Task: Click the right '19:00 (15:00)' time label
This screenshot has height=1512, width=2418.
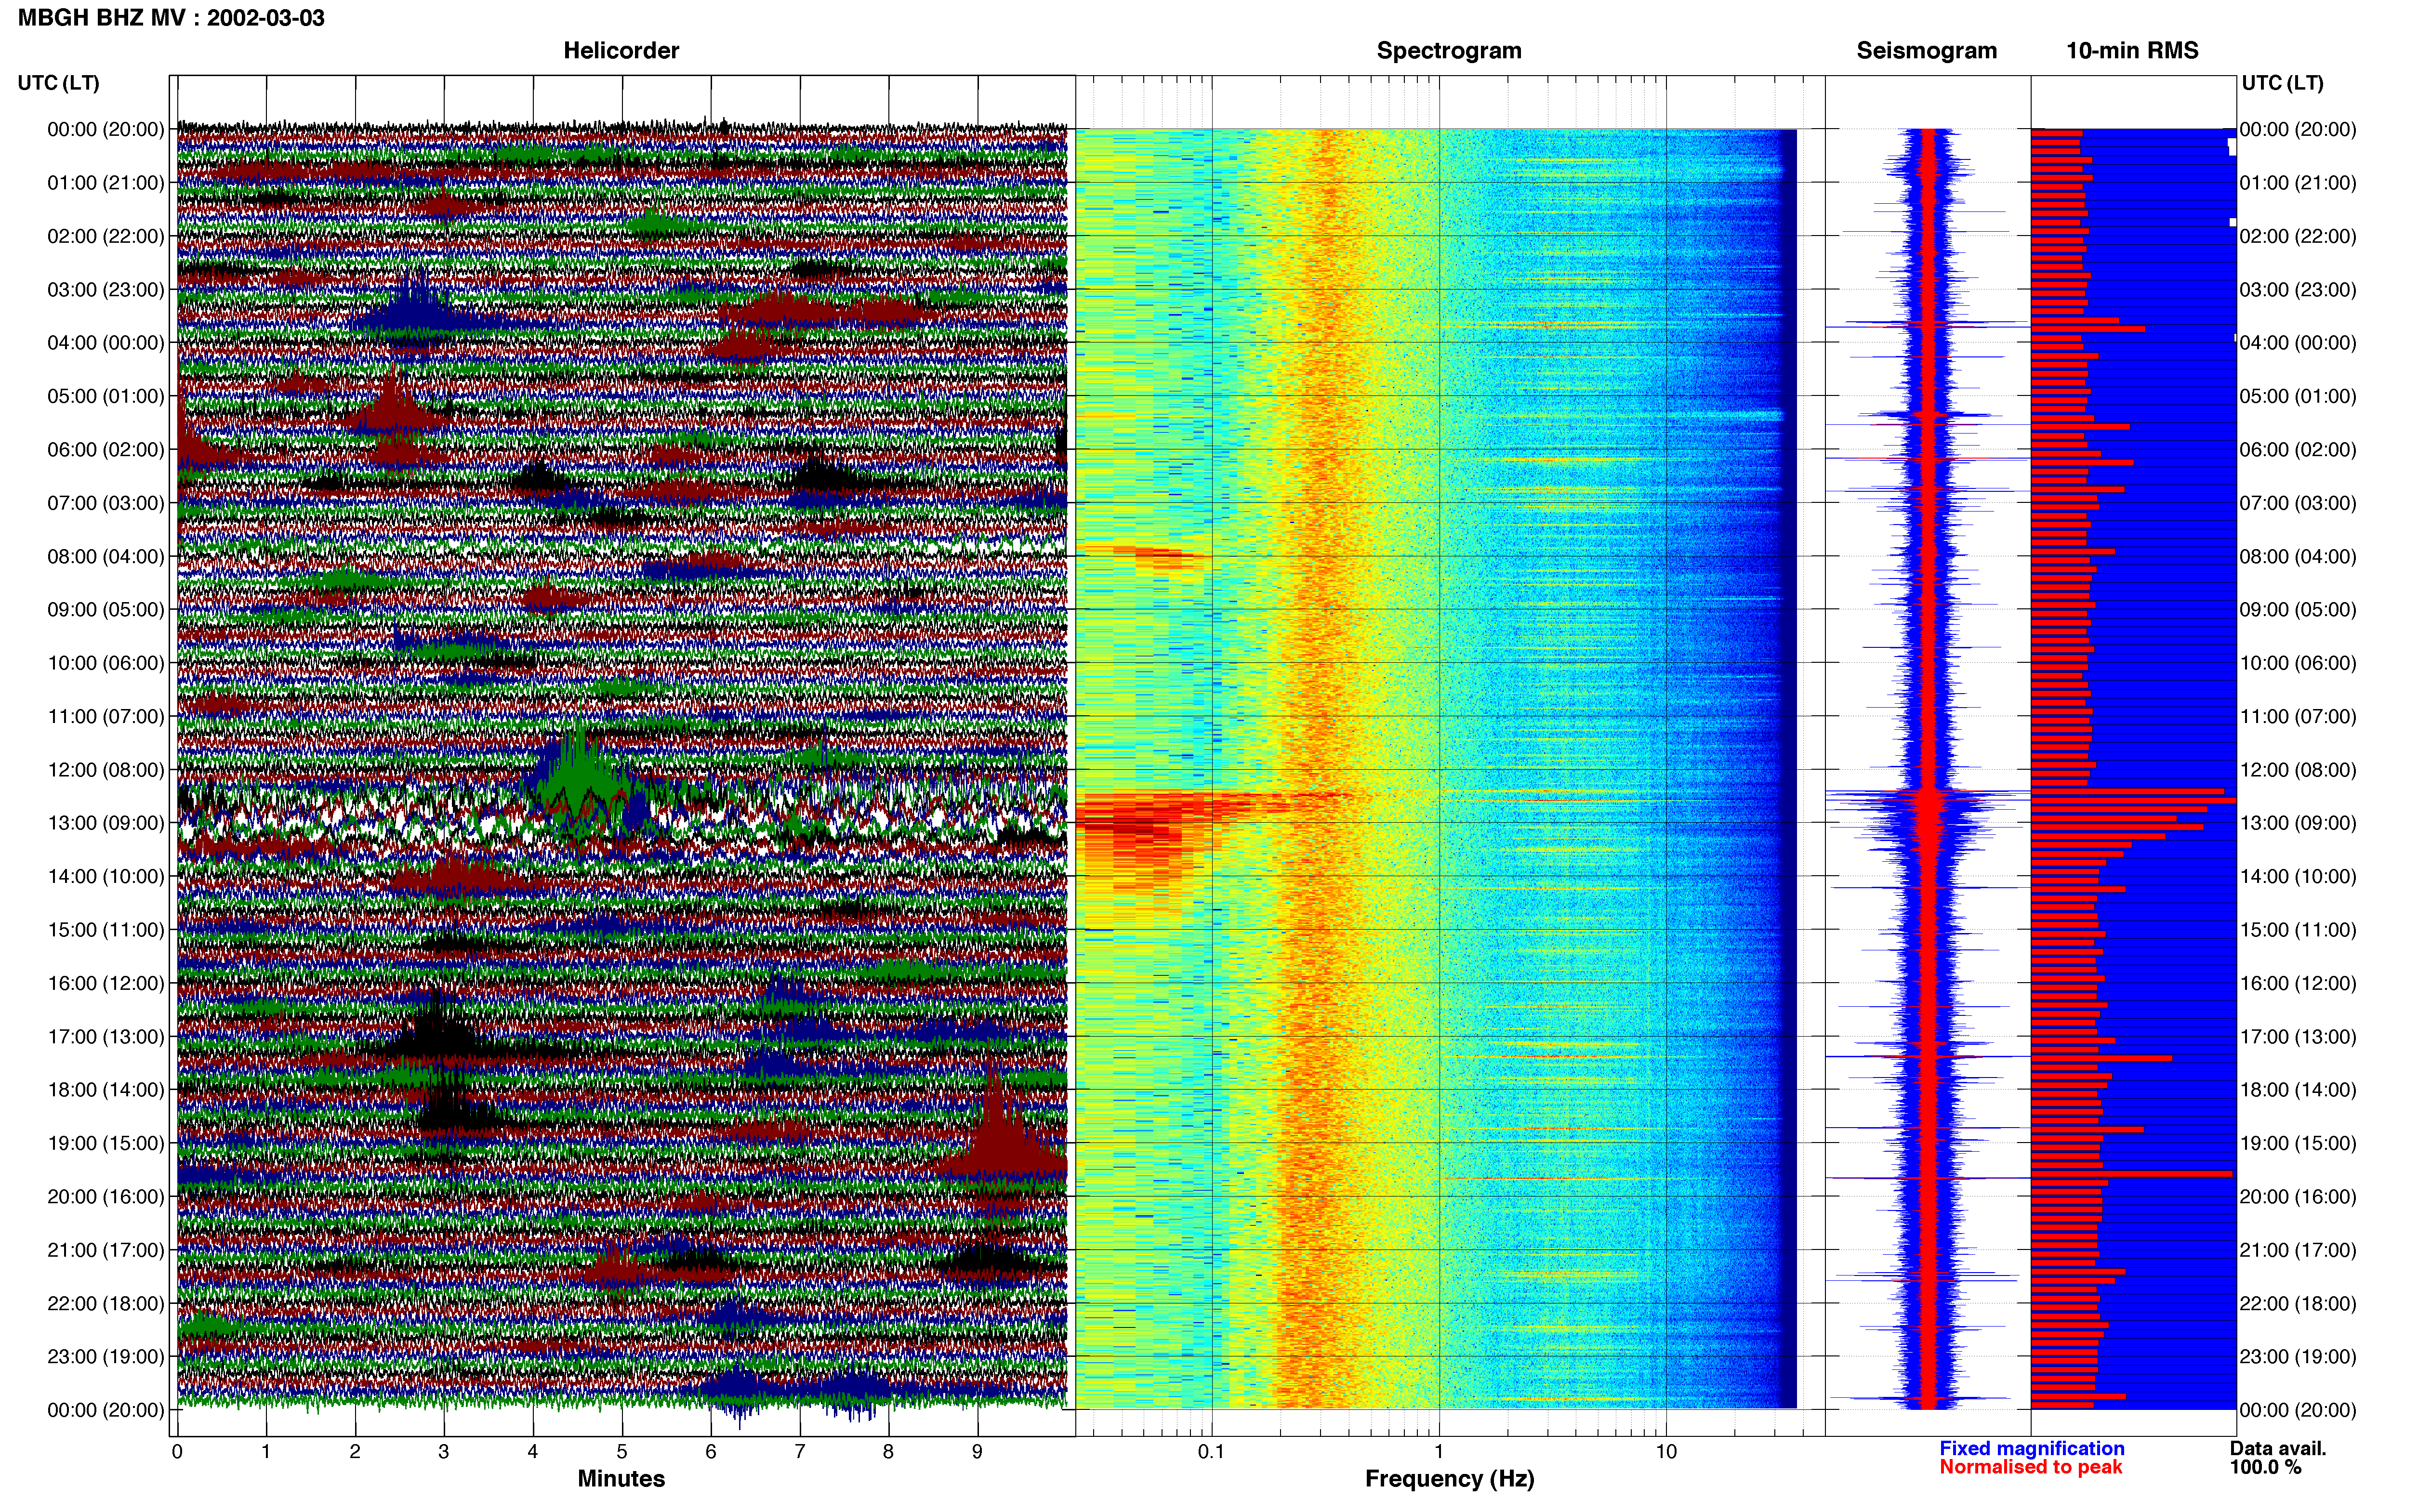Action: 2298,1143
